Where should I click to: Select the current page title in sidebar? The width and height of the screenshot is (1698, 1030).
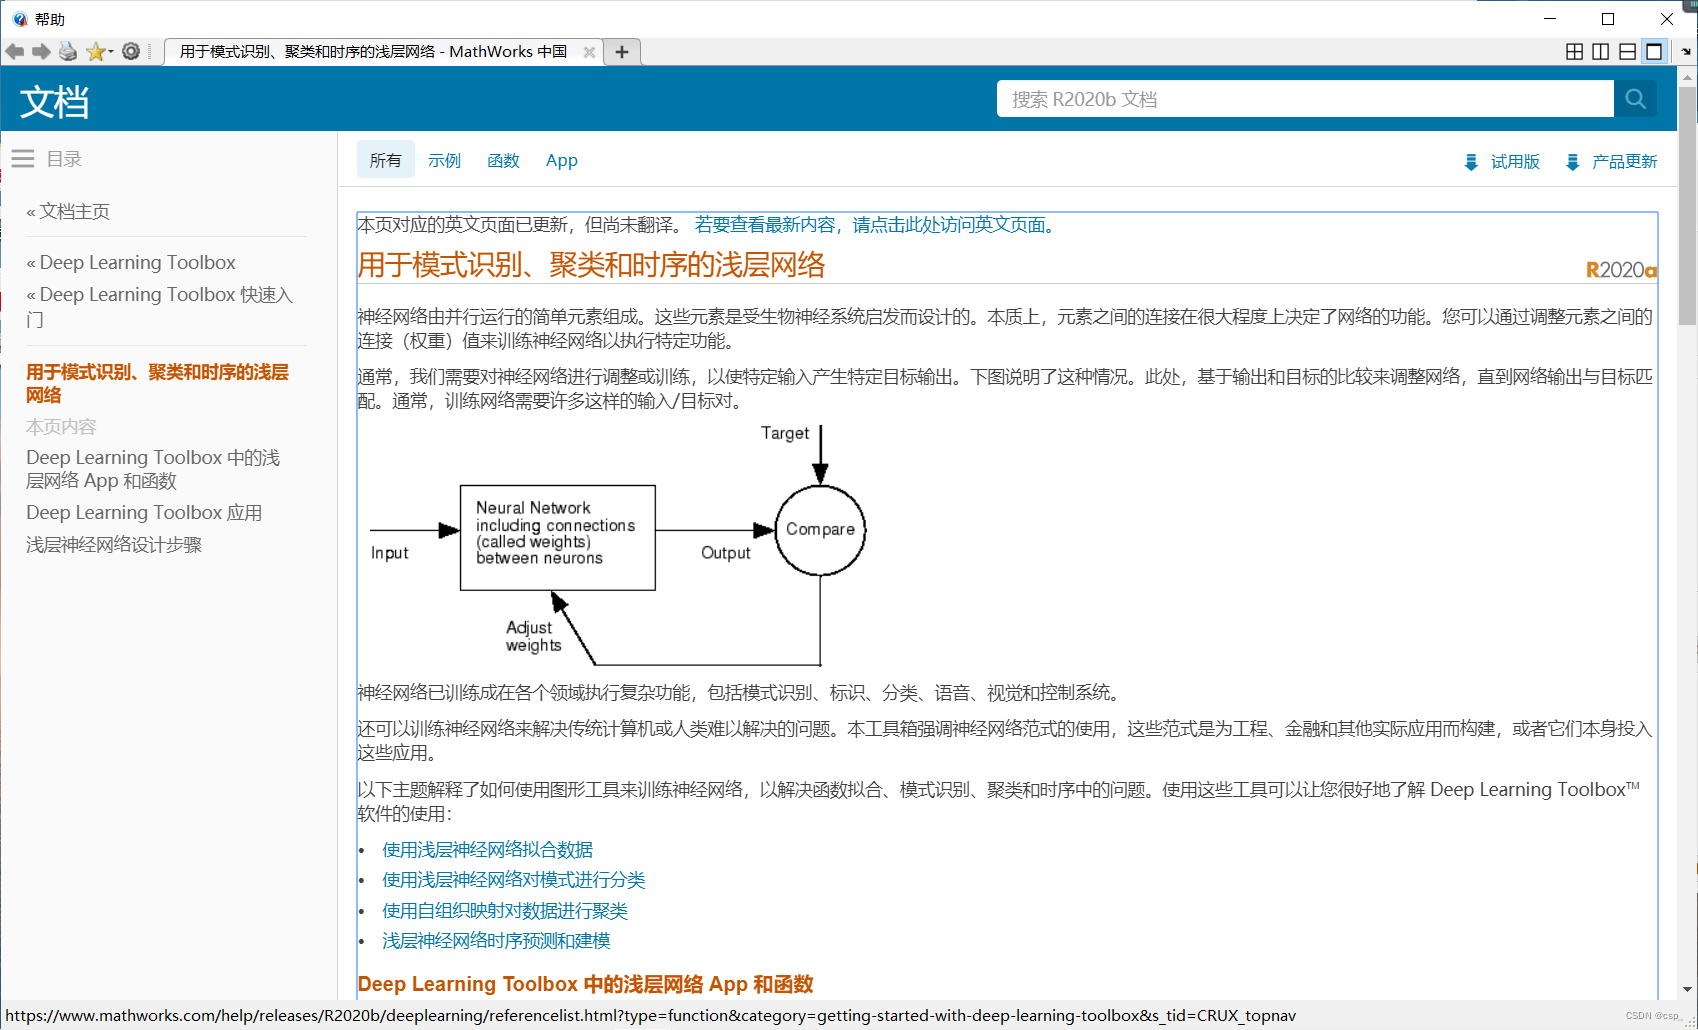(157, 383)
